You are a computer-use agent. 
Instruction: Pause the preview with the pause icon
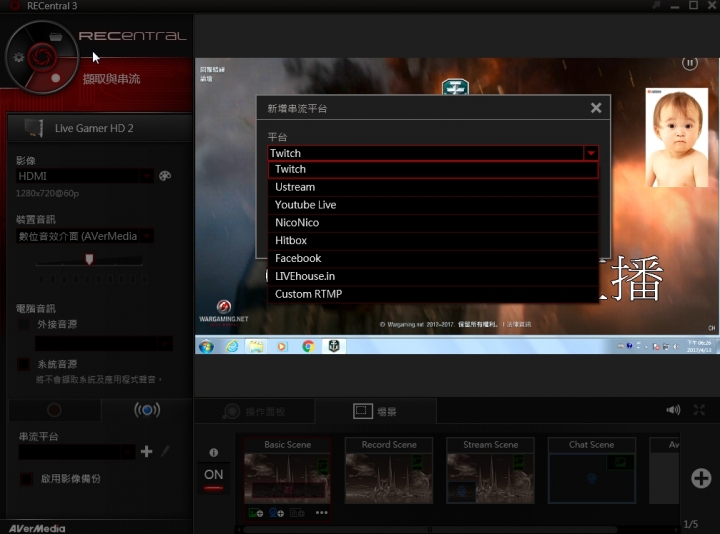pos(689,63)
